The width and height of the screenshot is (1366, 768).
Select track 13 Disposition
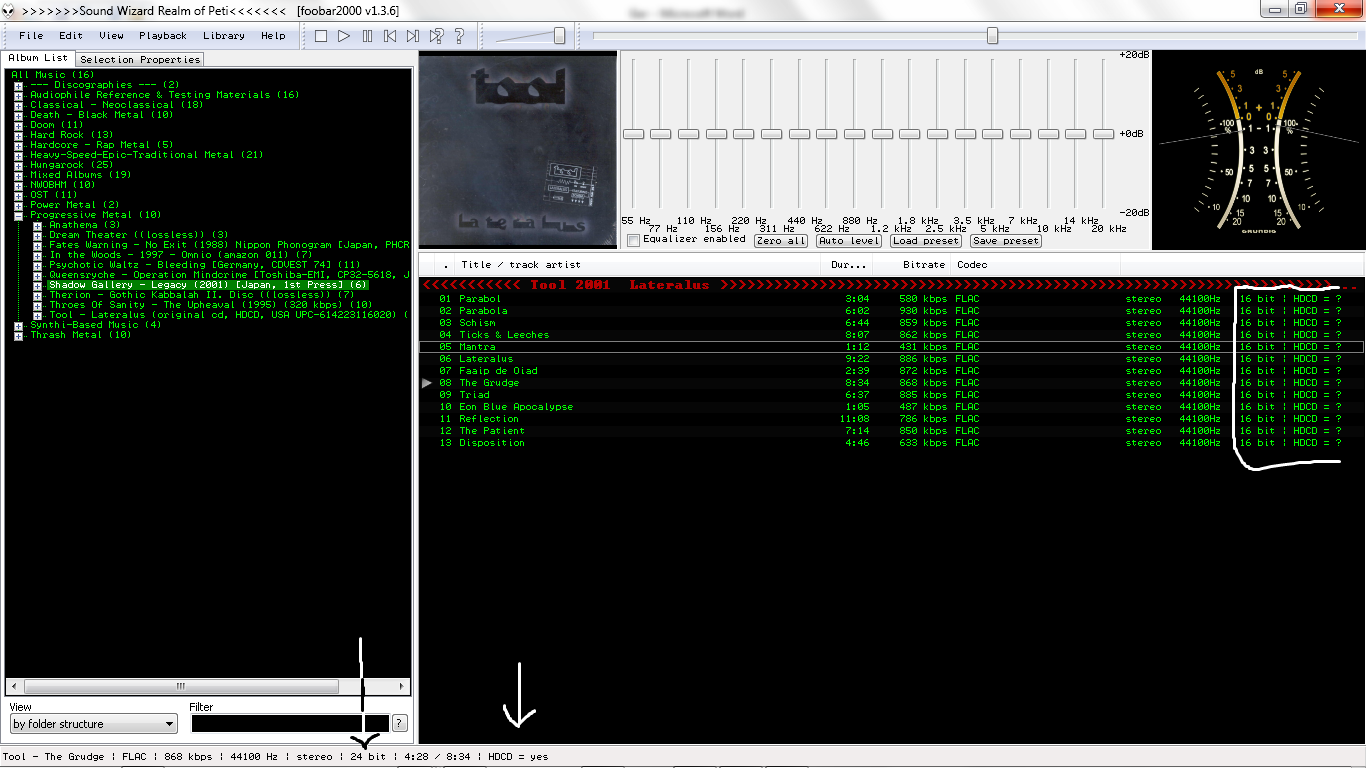coord(890,443)
